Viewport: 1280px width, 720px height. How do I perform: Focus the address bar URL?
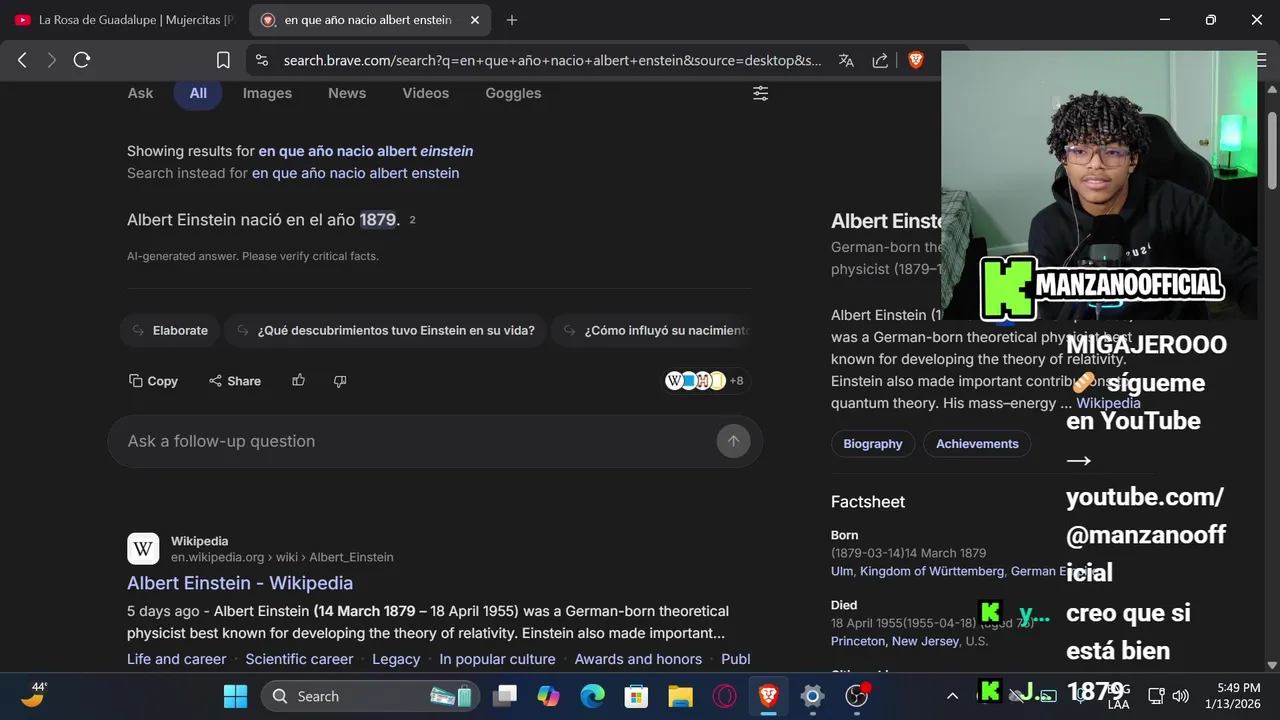click(x=552, y=60)
